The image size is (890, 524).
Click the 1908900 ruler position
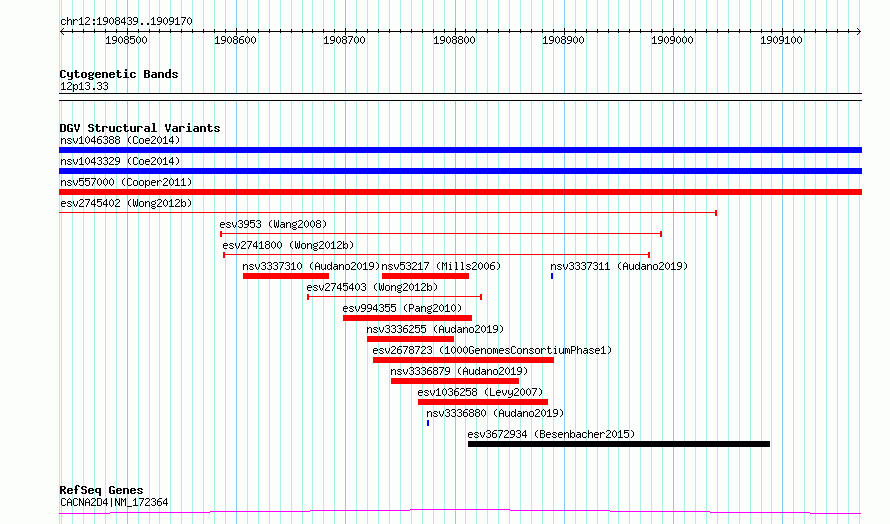(x=563, y=40)
